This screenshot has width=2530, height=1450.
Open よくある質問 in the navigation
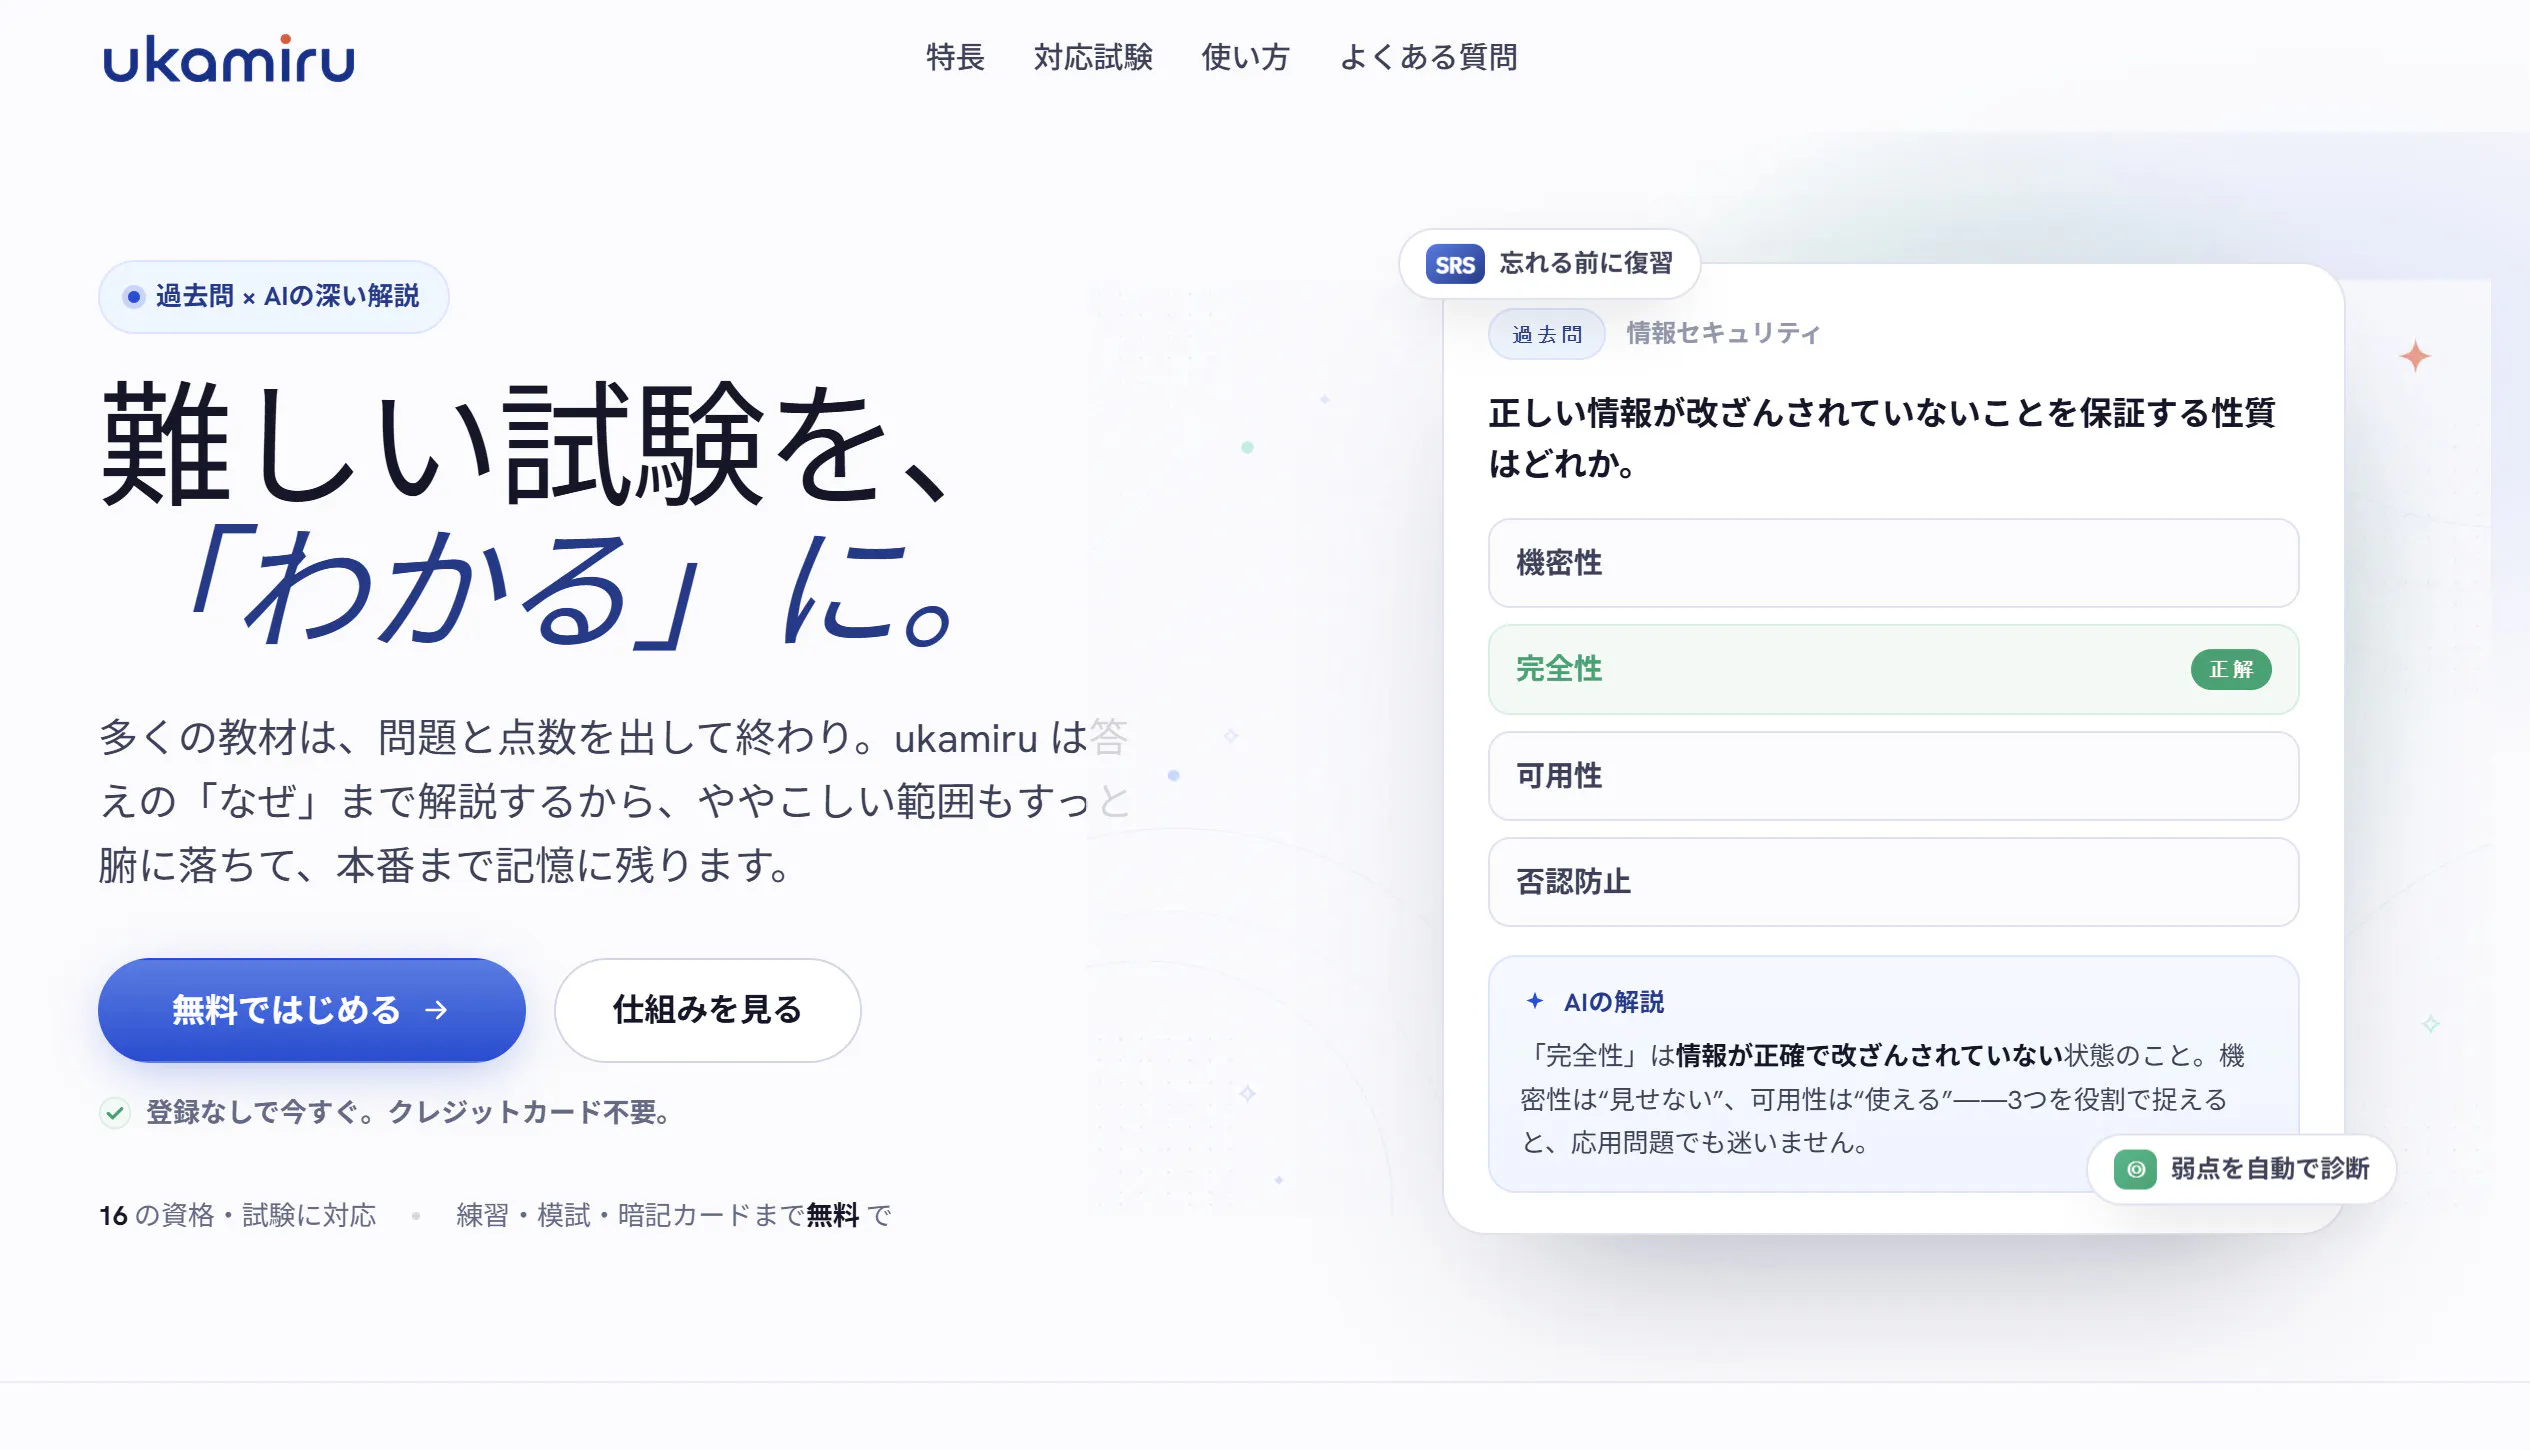point(1428,57)
